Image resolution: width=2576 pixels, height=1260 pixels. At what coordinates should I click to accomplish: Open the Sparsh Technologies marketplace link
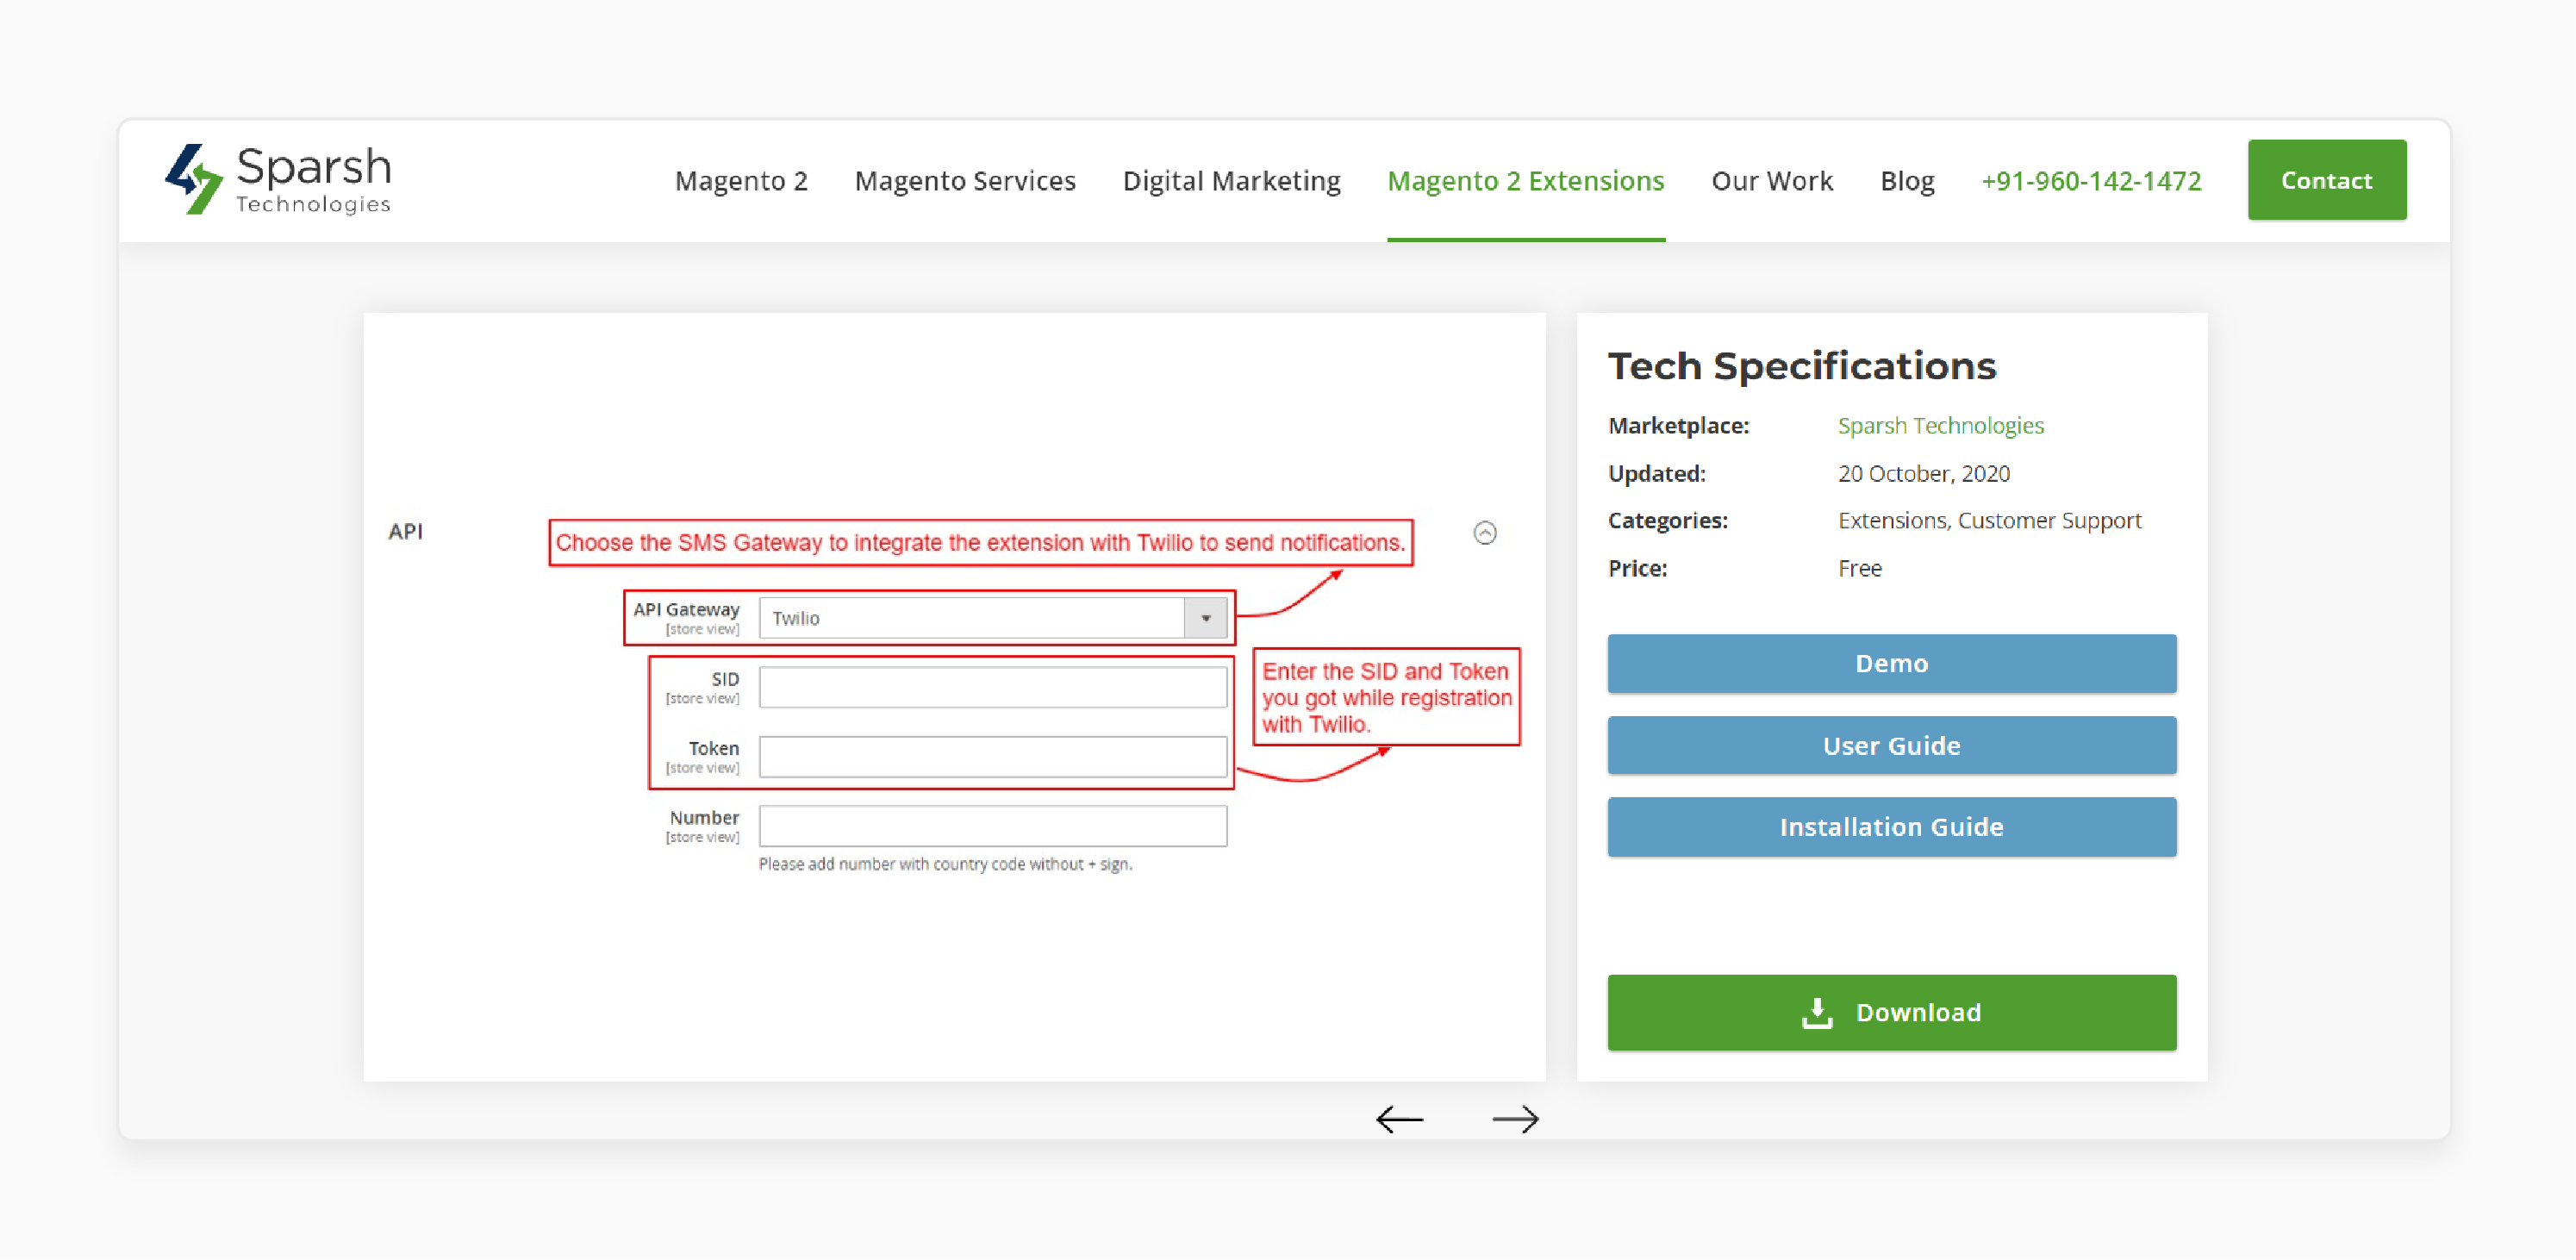coord(1940,426)
